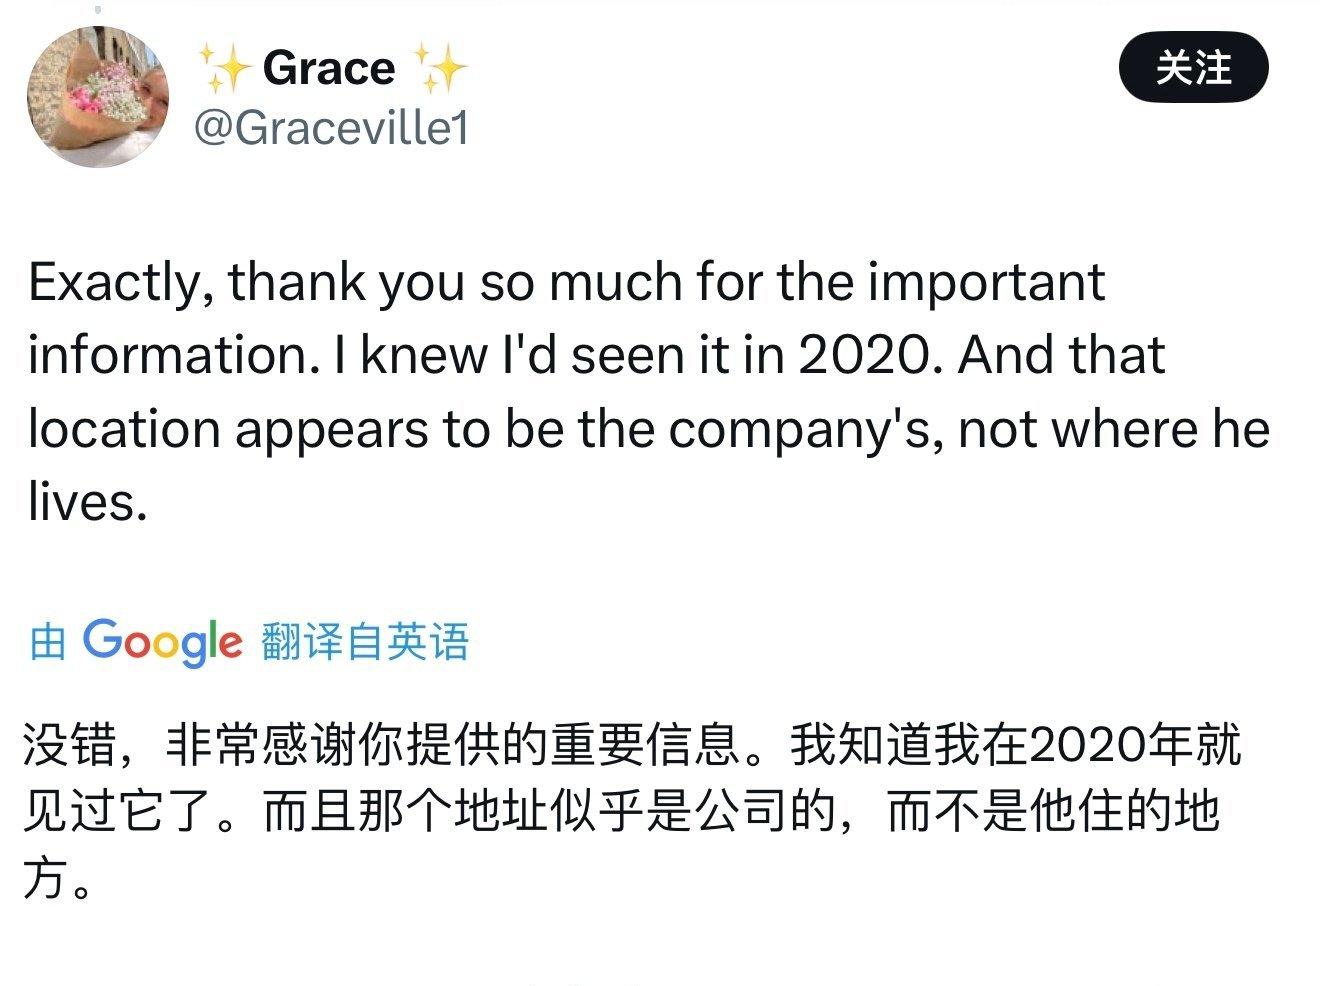Click the Grace display name

click(329, 68)
